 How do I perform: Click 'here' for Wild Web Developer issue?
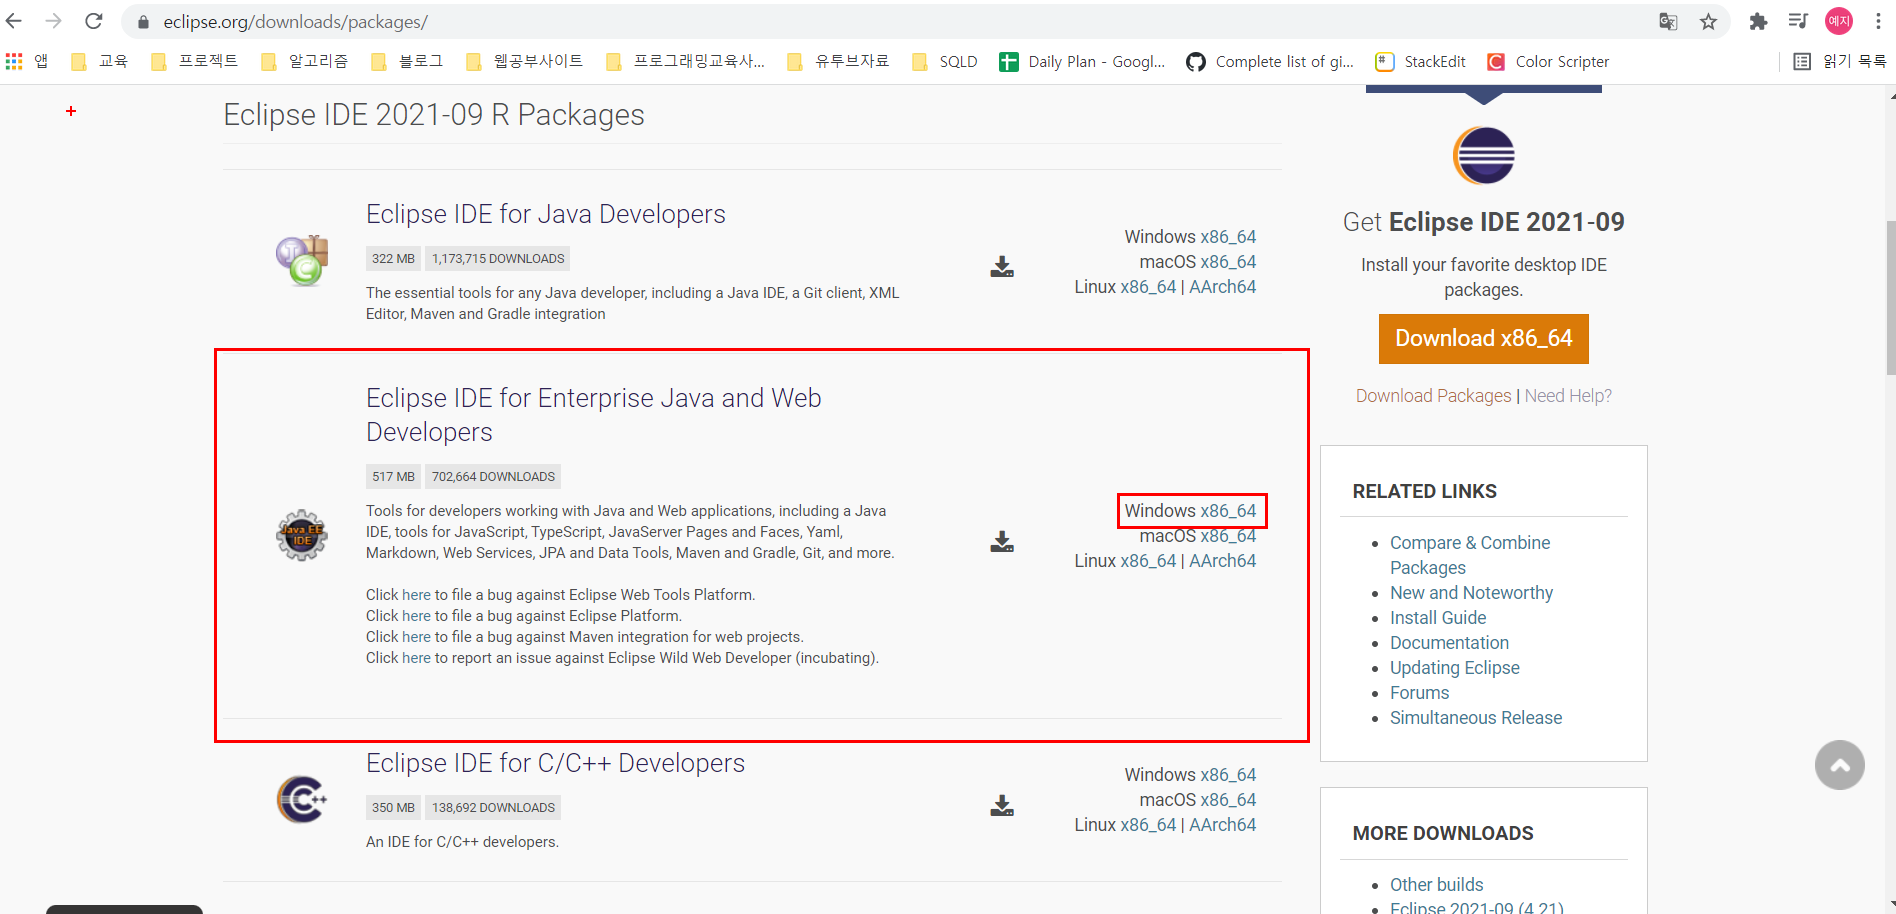click(416, 658)
